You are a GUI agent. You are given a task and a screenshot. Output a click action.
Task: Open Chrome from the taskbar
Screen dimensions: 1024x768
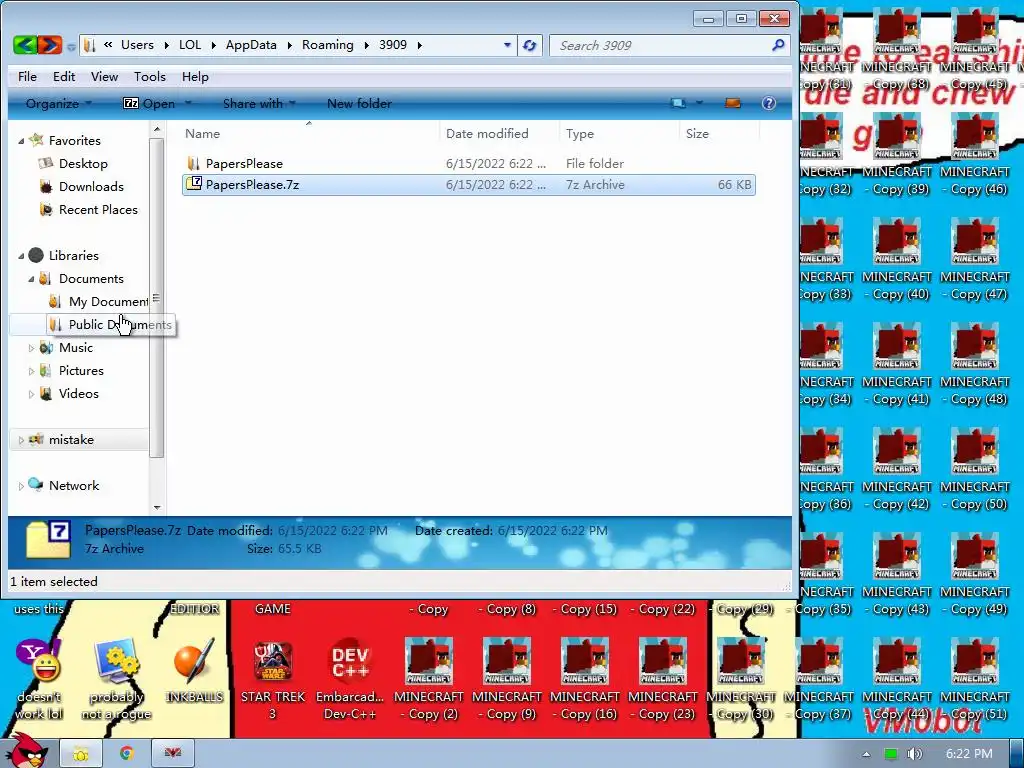126,754
